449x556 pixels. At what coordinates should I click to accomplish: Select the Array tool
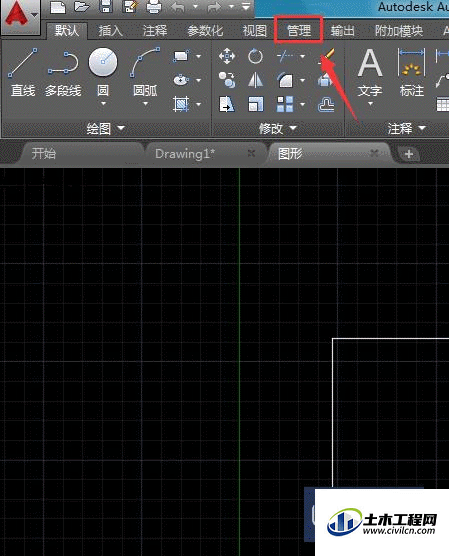coord(285,104)
